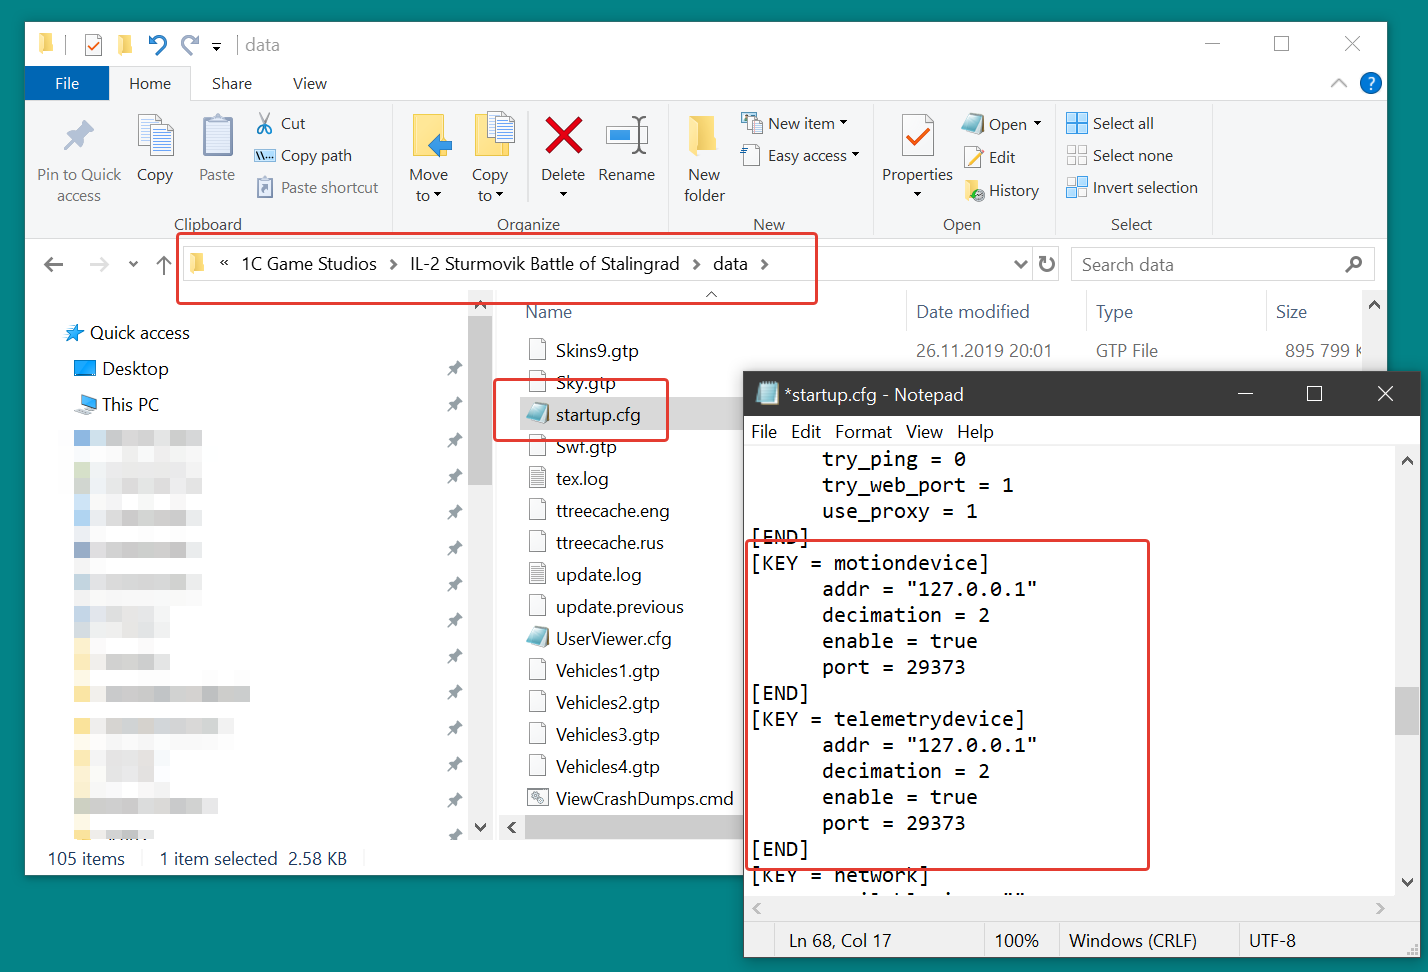Open Notepad's Help menu

click(975, 432)
